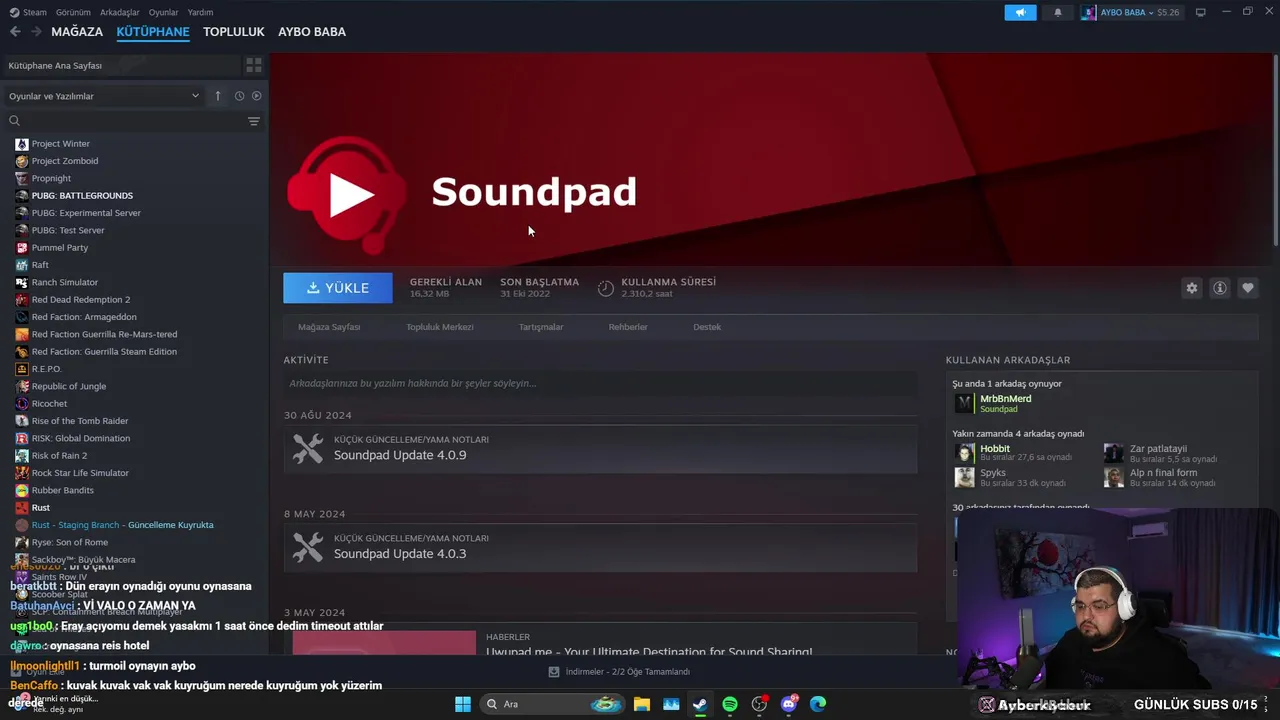Click the activity comment input field
This screenshot has height=720, width=1280.
tap(600, 383)
